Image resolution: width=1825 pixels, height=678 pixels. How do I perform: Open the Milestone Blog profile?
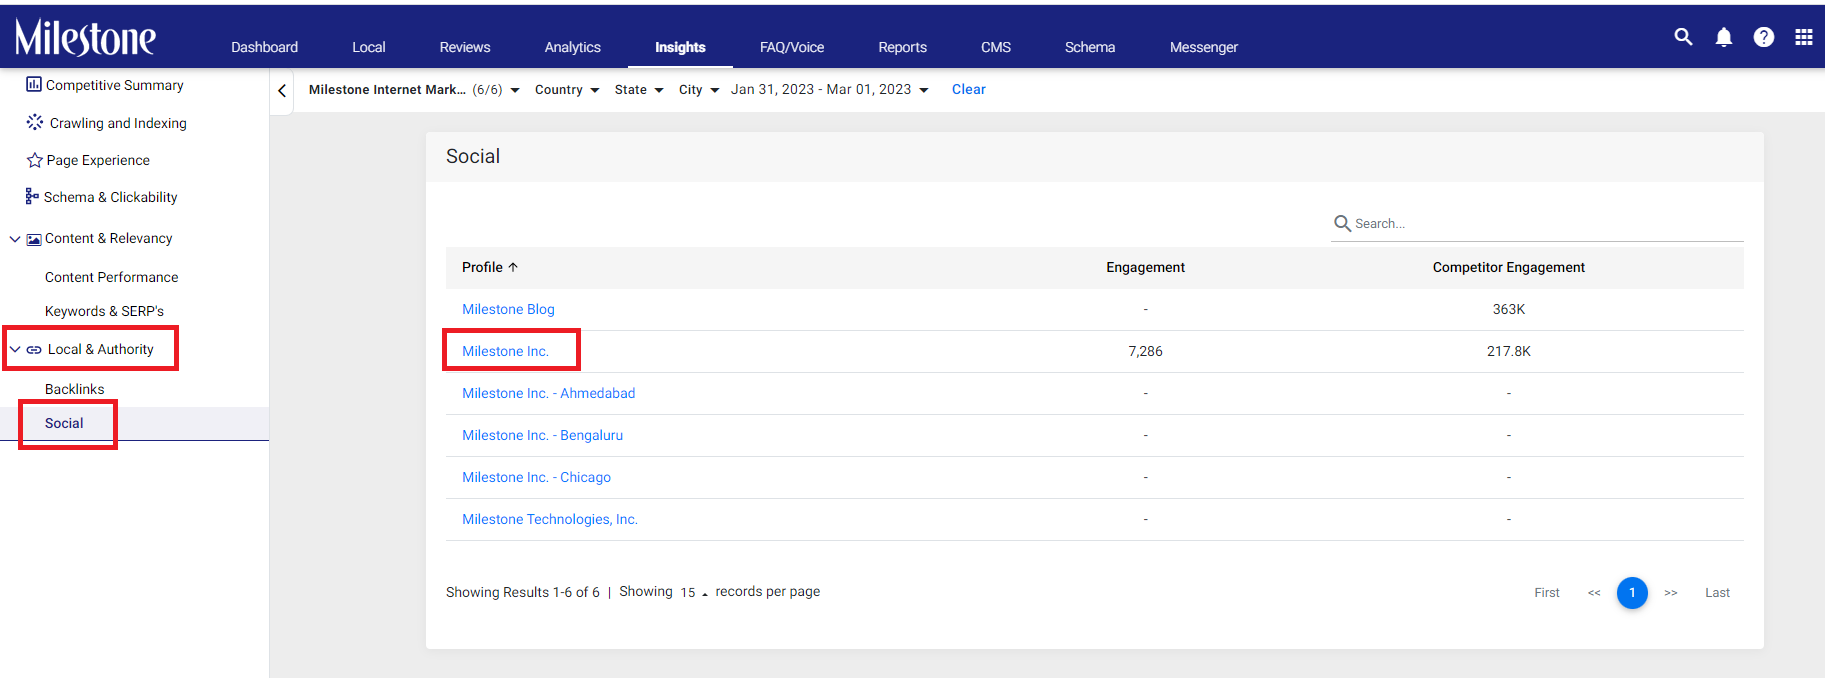pyautogui.click(x=508, y=309)
